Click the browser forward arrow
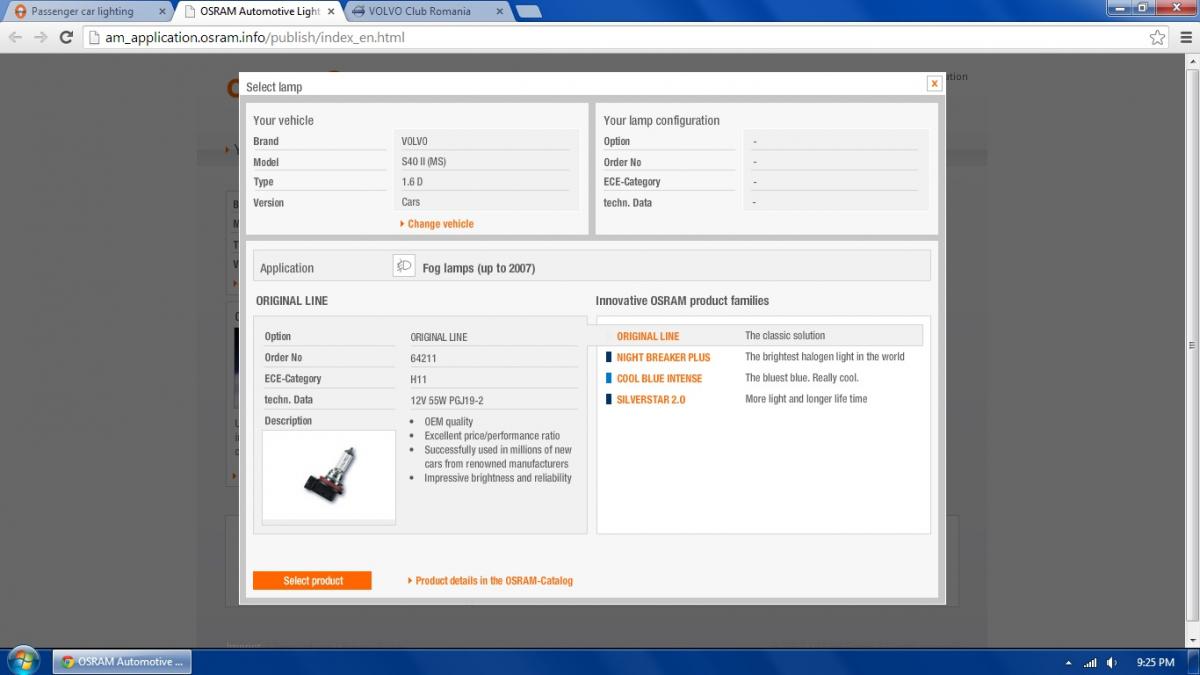This screenshot has height=675, width=1200. (41, 37)
